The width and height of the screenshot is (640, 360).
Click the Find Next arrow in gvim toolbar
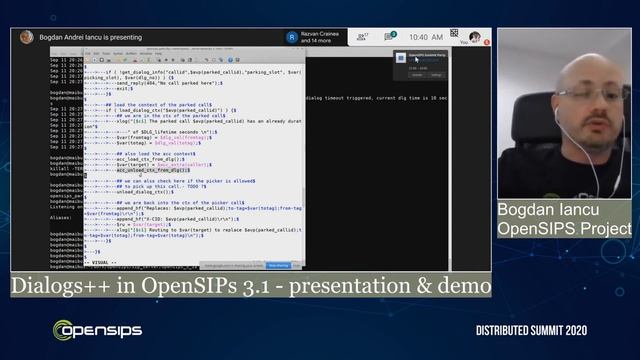pos(166,60)
